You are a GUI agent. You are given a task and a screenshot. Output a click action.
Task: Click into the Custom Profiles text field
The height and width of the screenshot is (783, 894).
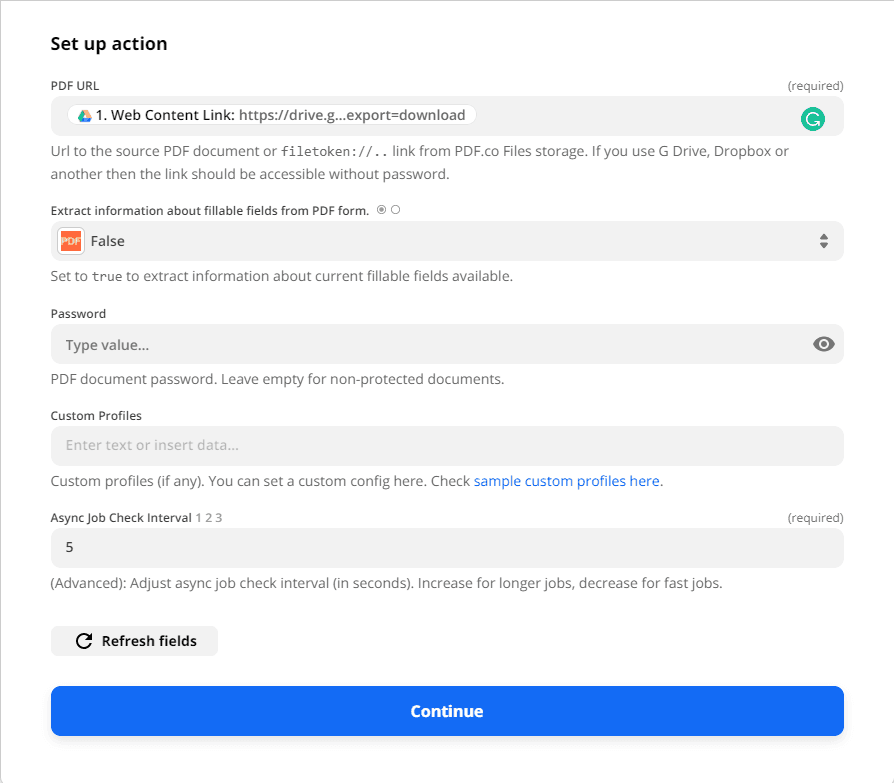446,445
